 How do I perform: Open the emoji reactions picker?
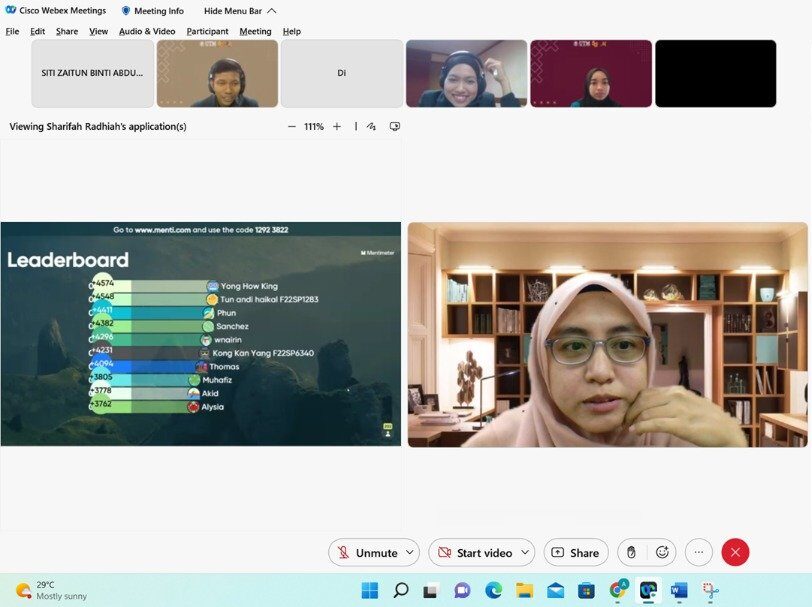[662, 552]
